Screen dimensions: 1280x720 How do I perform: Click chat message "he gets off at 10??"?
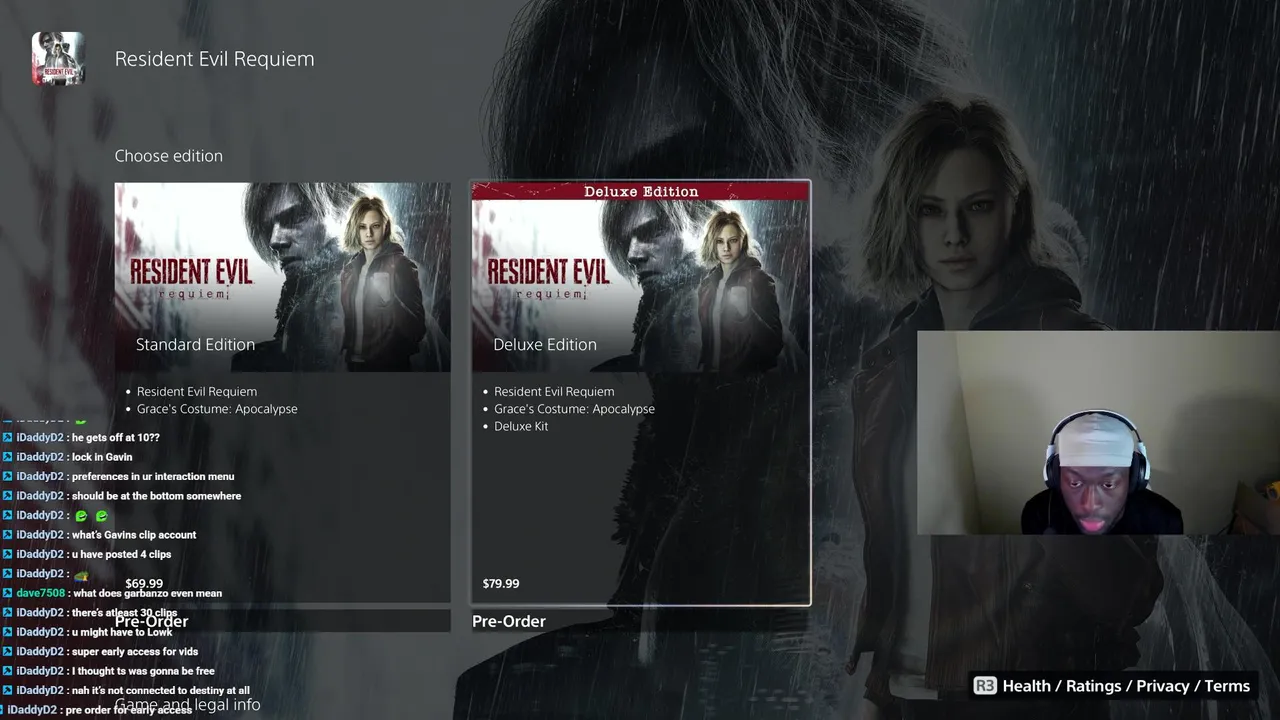pos(116,437)
